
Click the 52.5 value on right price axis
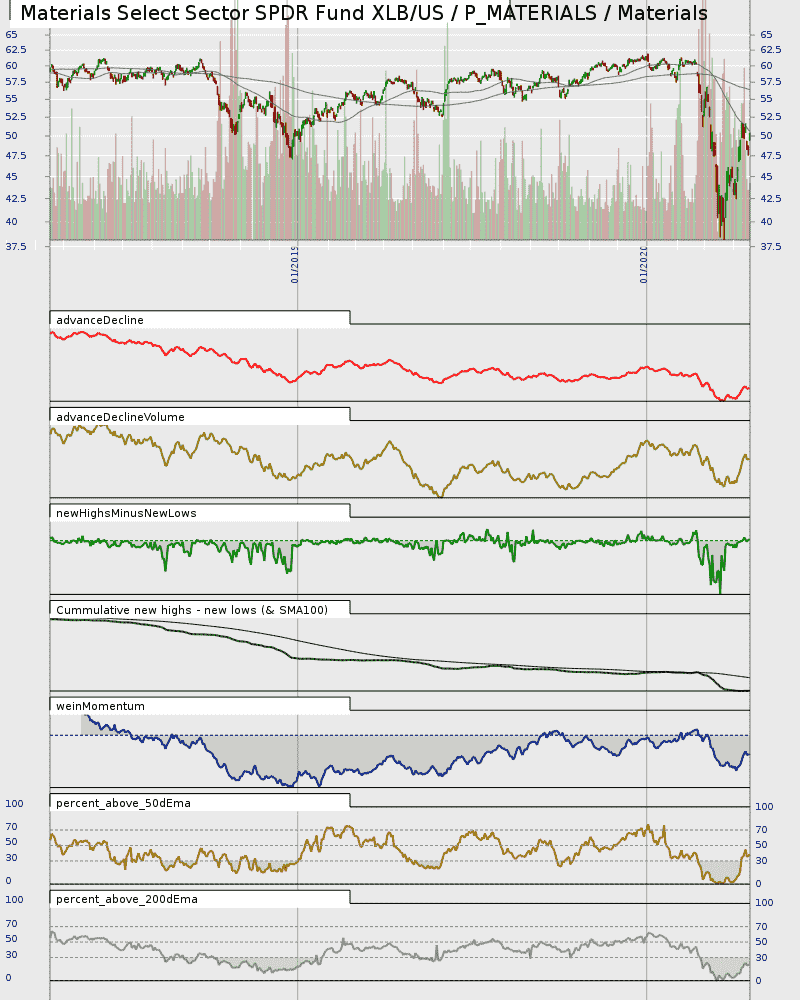pyautogui.click(x=771, y=117)
